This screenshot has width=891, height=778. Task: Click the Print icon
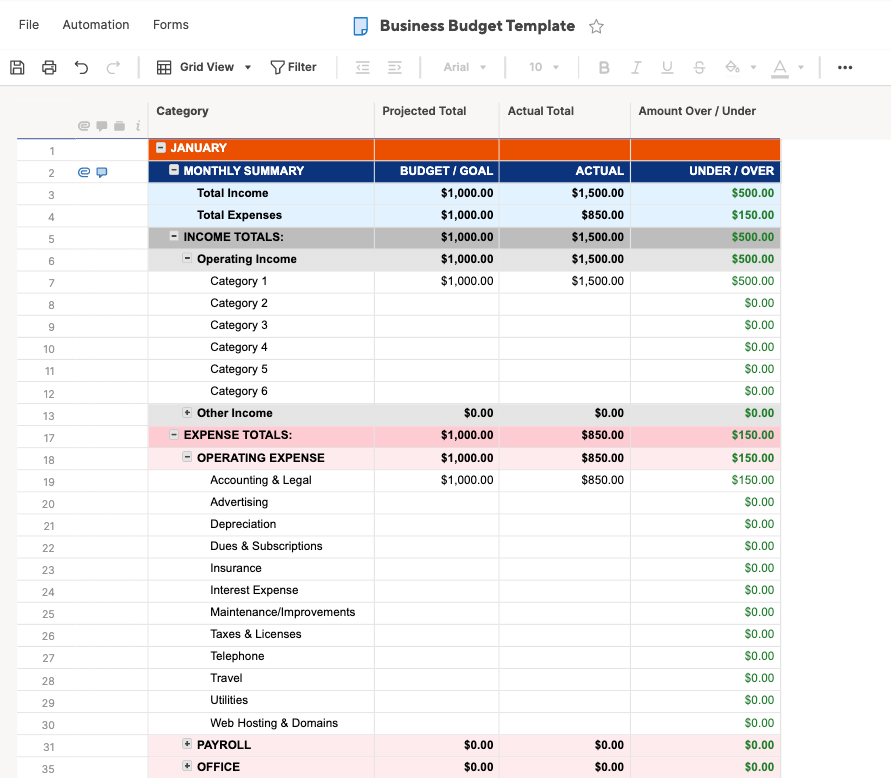click(x=49, y=67)
